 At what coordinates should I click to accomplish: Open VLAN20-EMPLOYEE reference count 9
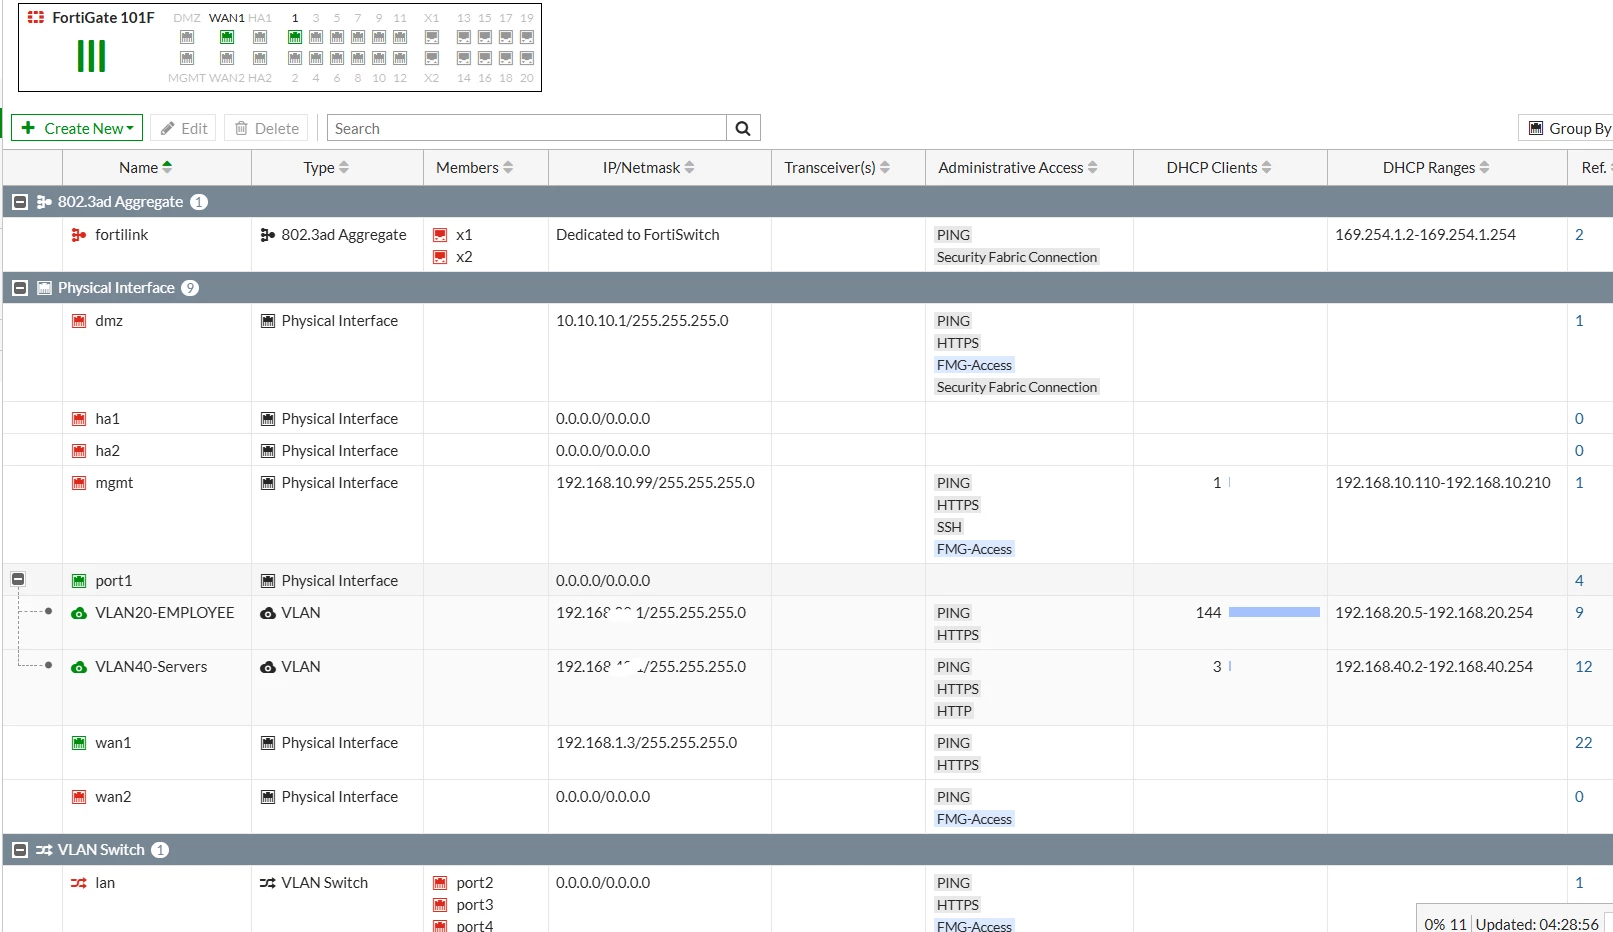[1579, 613]
